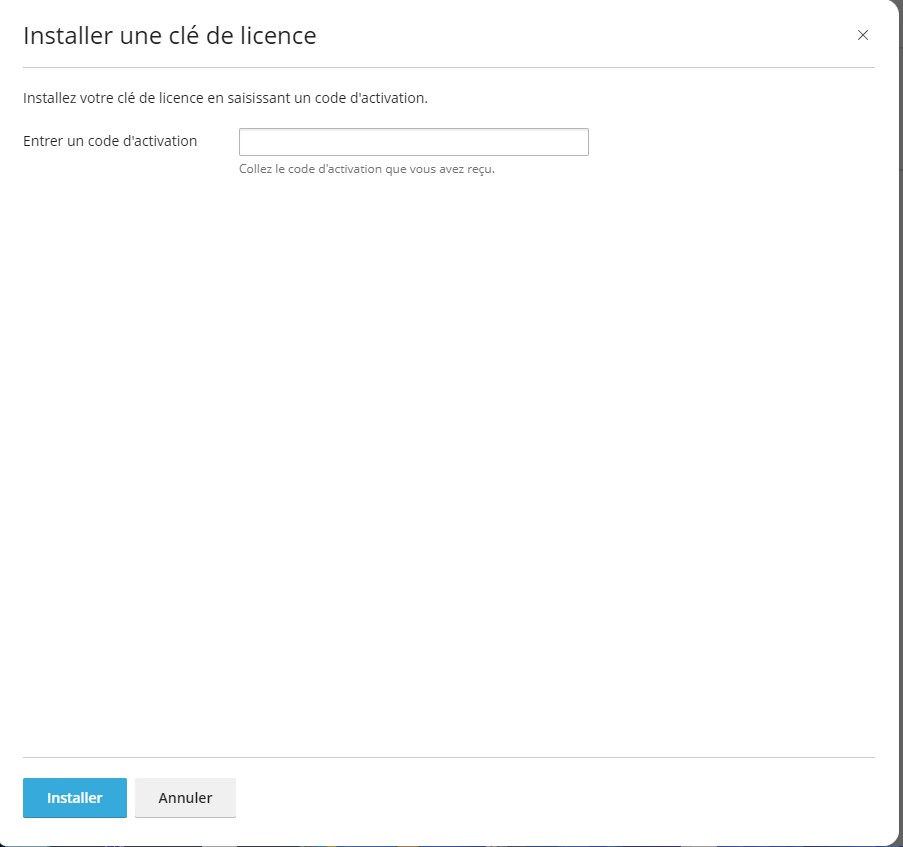Click the empty area of the dialog body
Image resolution: width=903 pixels, height=847 pixels.
[x=450, y=450]
